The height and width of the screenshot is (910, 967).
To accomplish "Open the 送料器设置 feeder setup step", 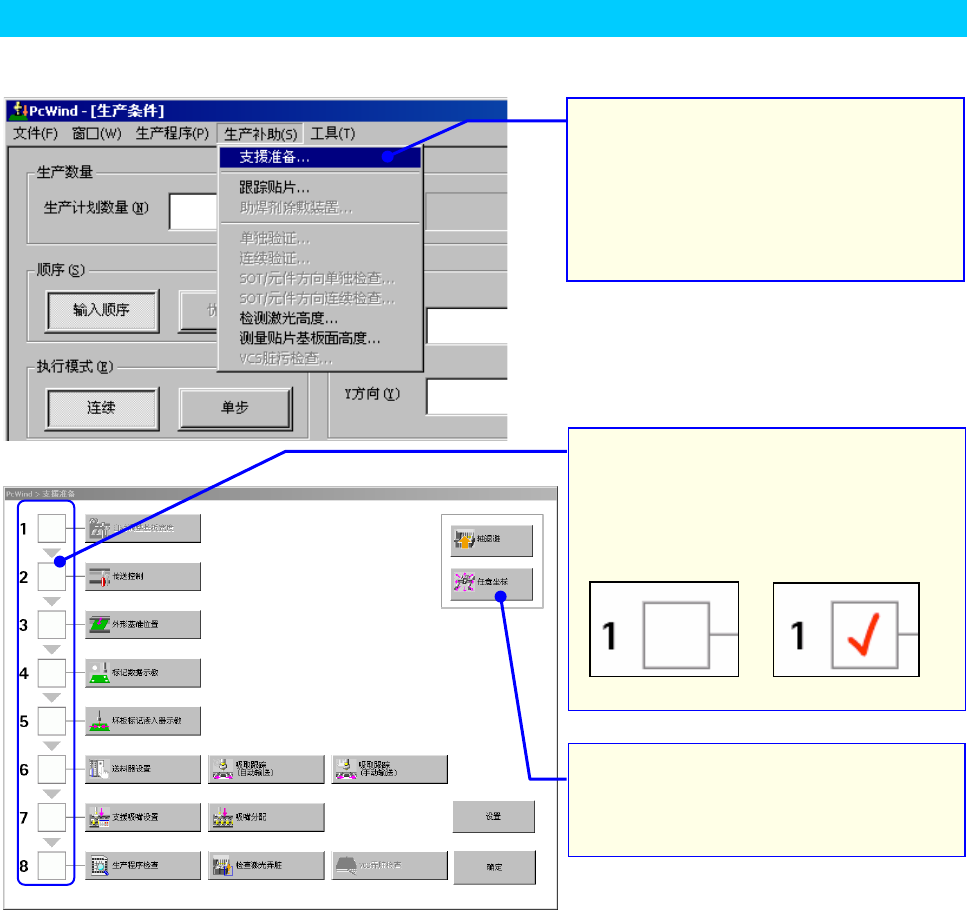I will click(x=143, y=769).
